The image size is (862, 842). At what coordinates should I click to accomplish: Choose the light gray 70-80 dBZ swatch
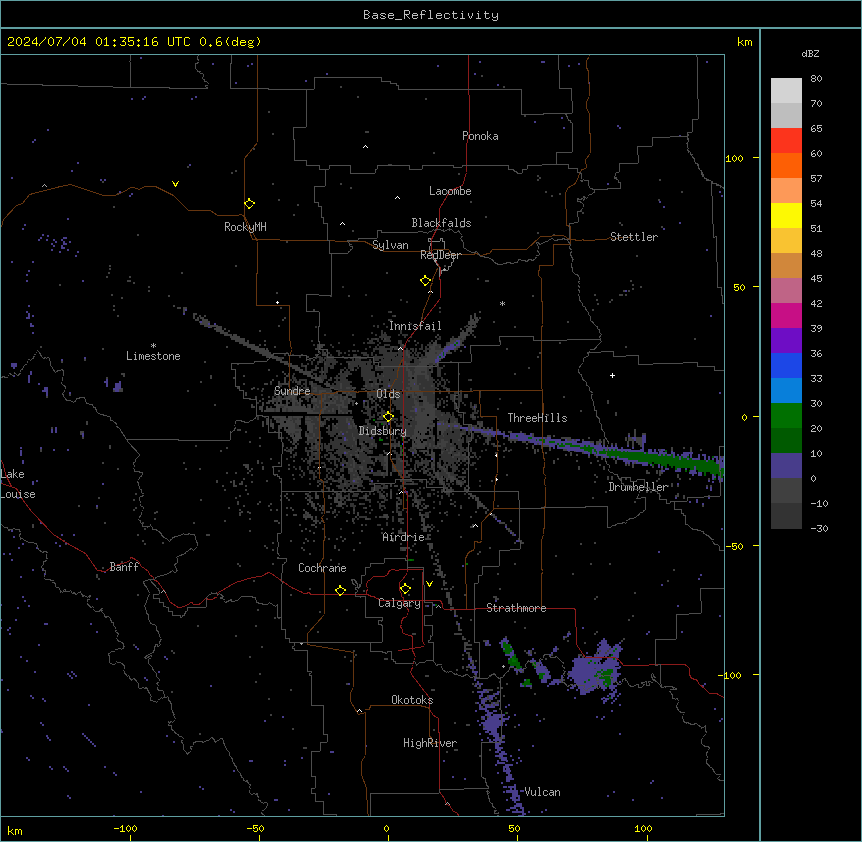786,91
